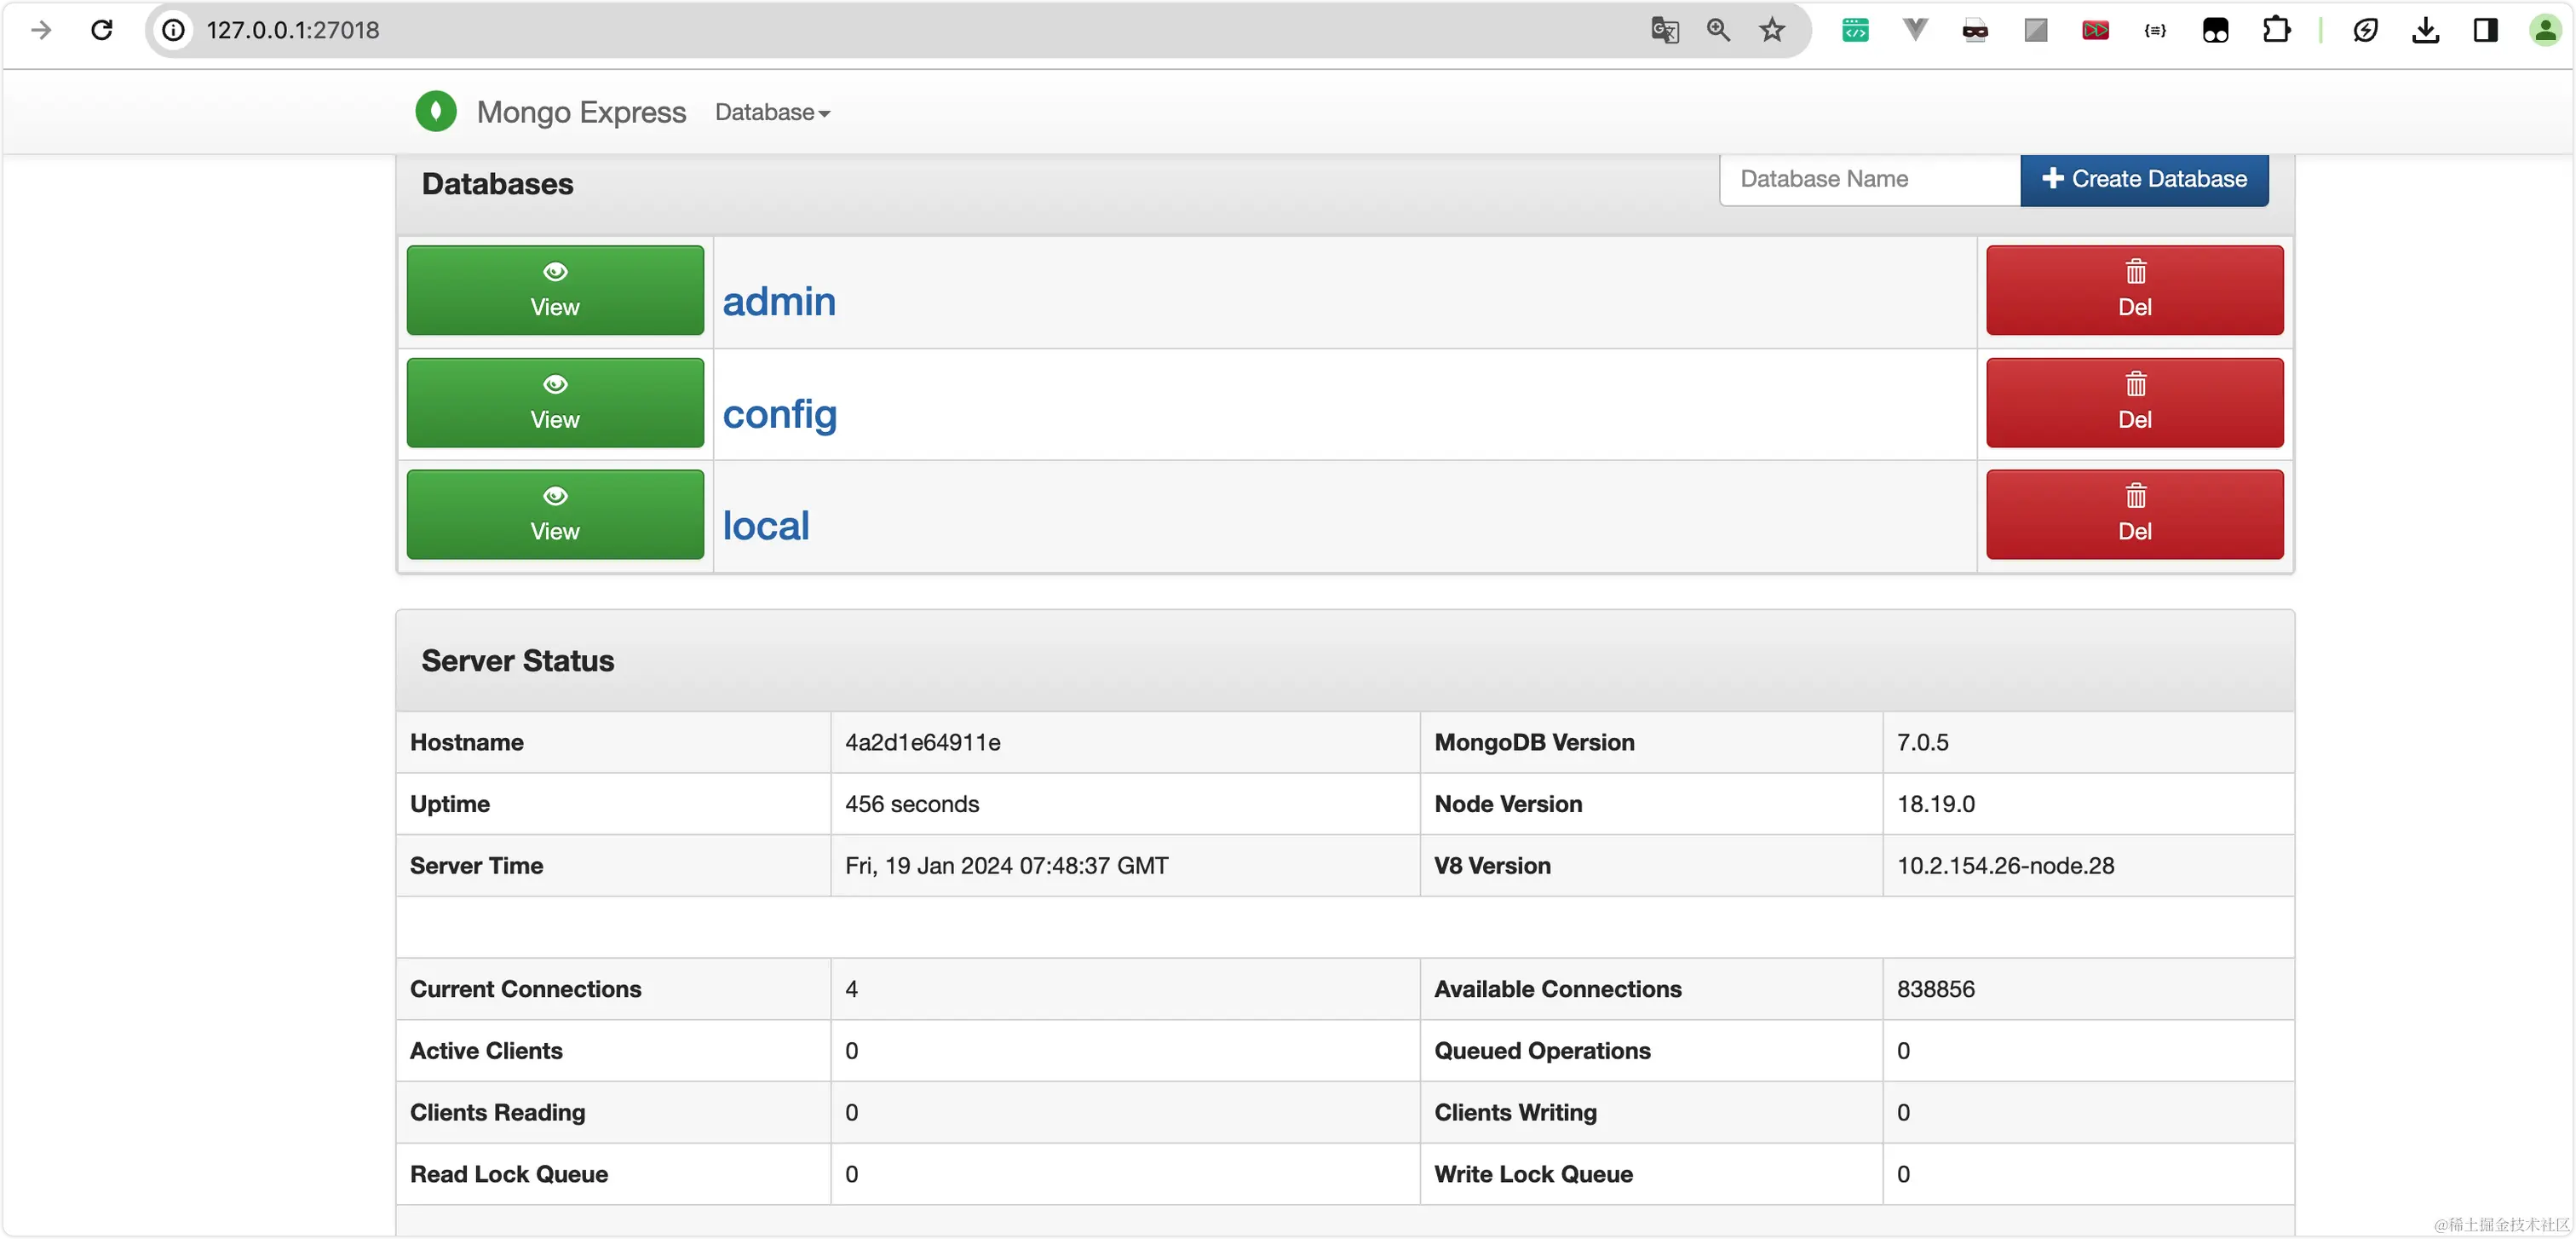
Task: Bookmark this page with the star icon
Action: (x=1772, y=30)
